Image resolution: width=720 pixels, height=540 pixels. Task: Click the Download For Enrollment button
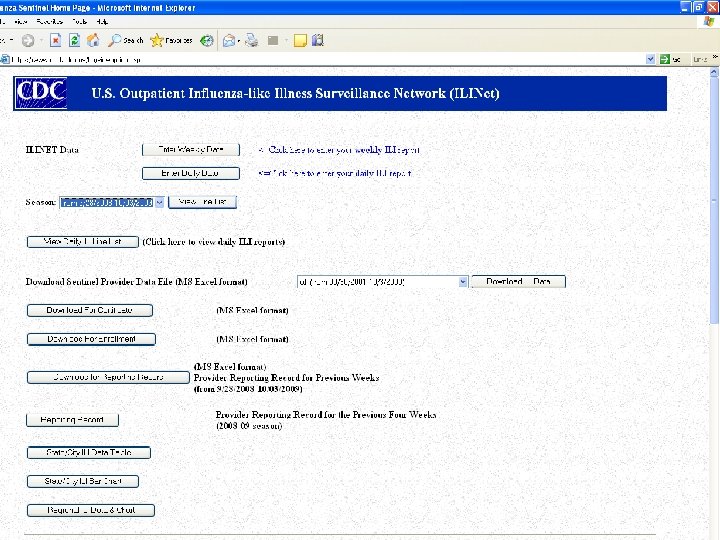(x=91, y=339)
